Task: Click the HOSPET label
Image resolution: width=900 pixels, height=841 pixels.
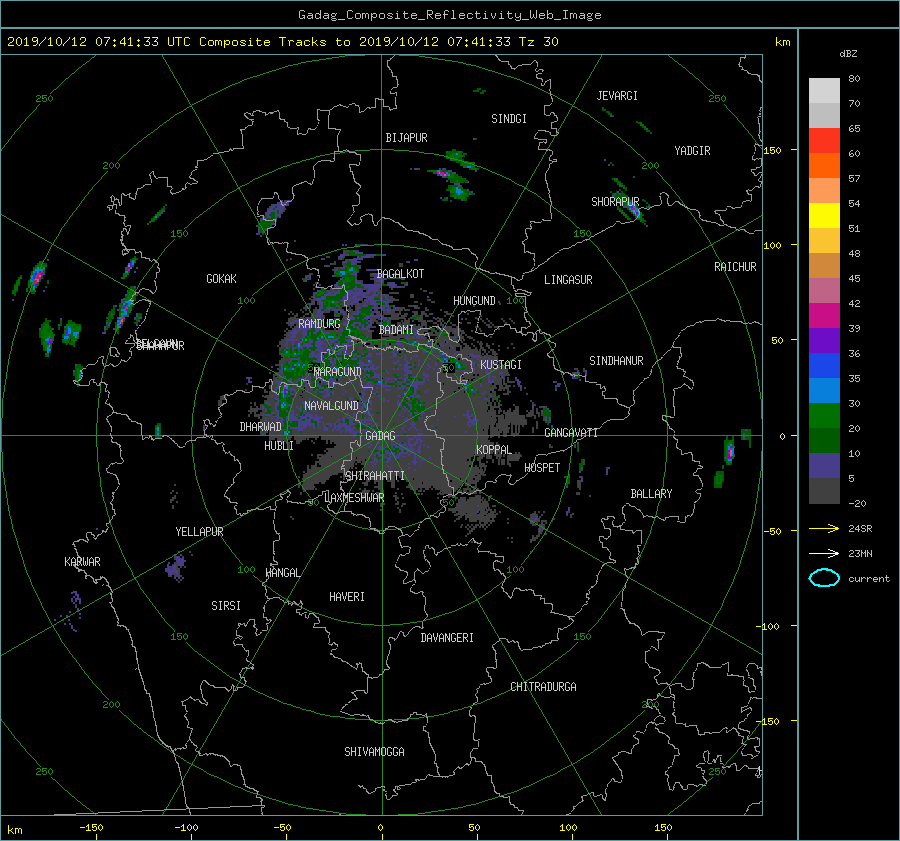Action: pyautogui.click(x=542, y=468)
